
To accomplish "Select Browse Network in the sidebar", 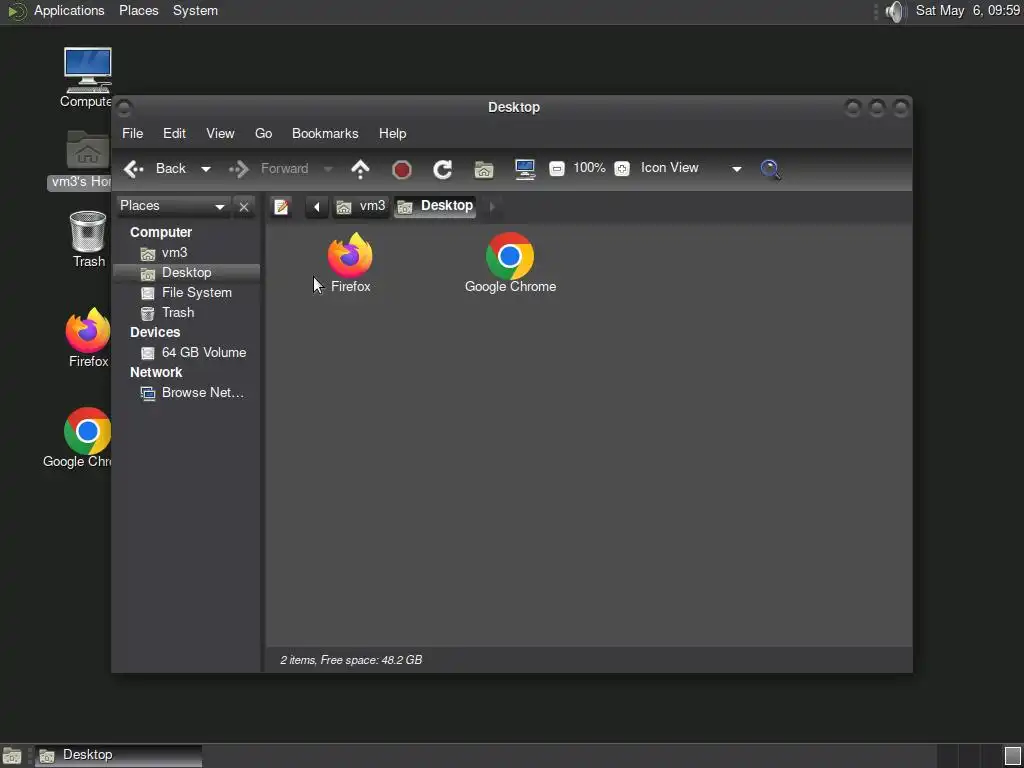I will pyautogui.click(x=187, y=392).
